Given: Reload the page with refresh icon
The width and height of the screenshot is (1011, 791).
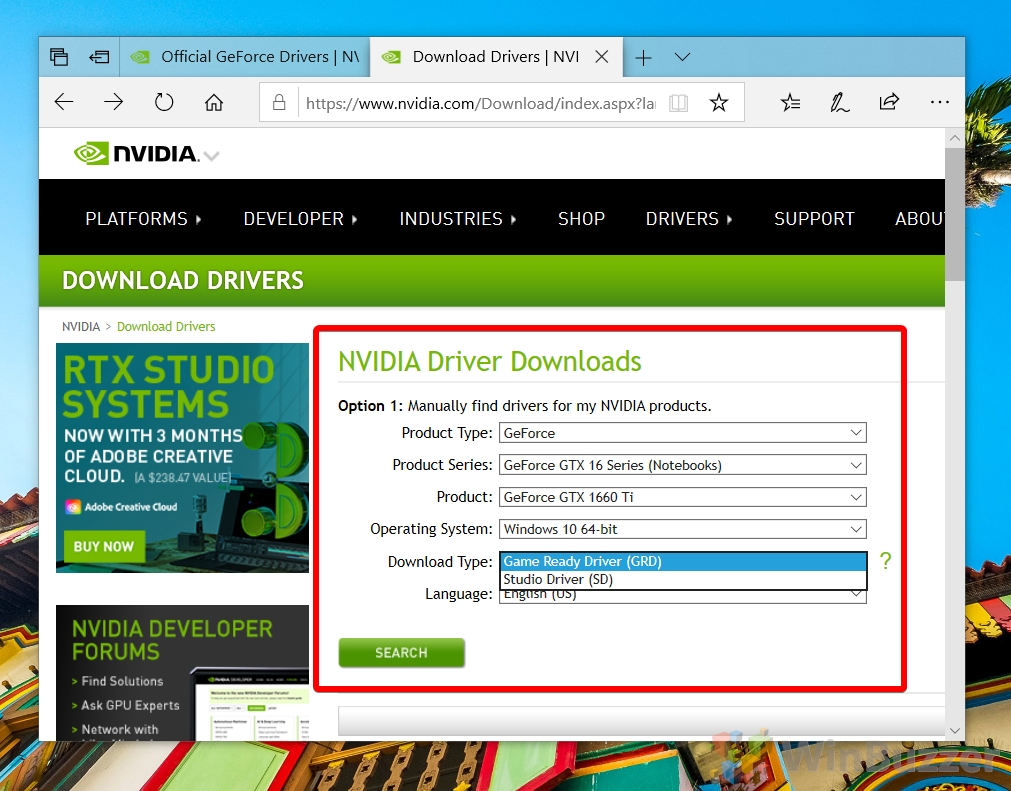Looking at the screenshot, I should pos(164,102).
